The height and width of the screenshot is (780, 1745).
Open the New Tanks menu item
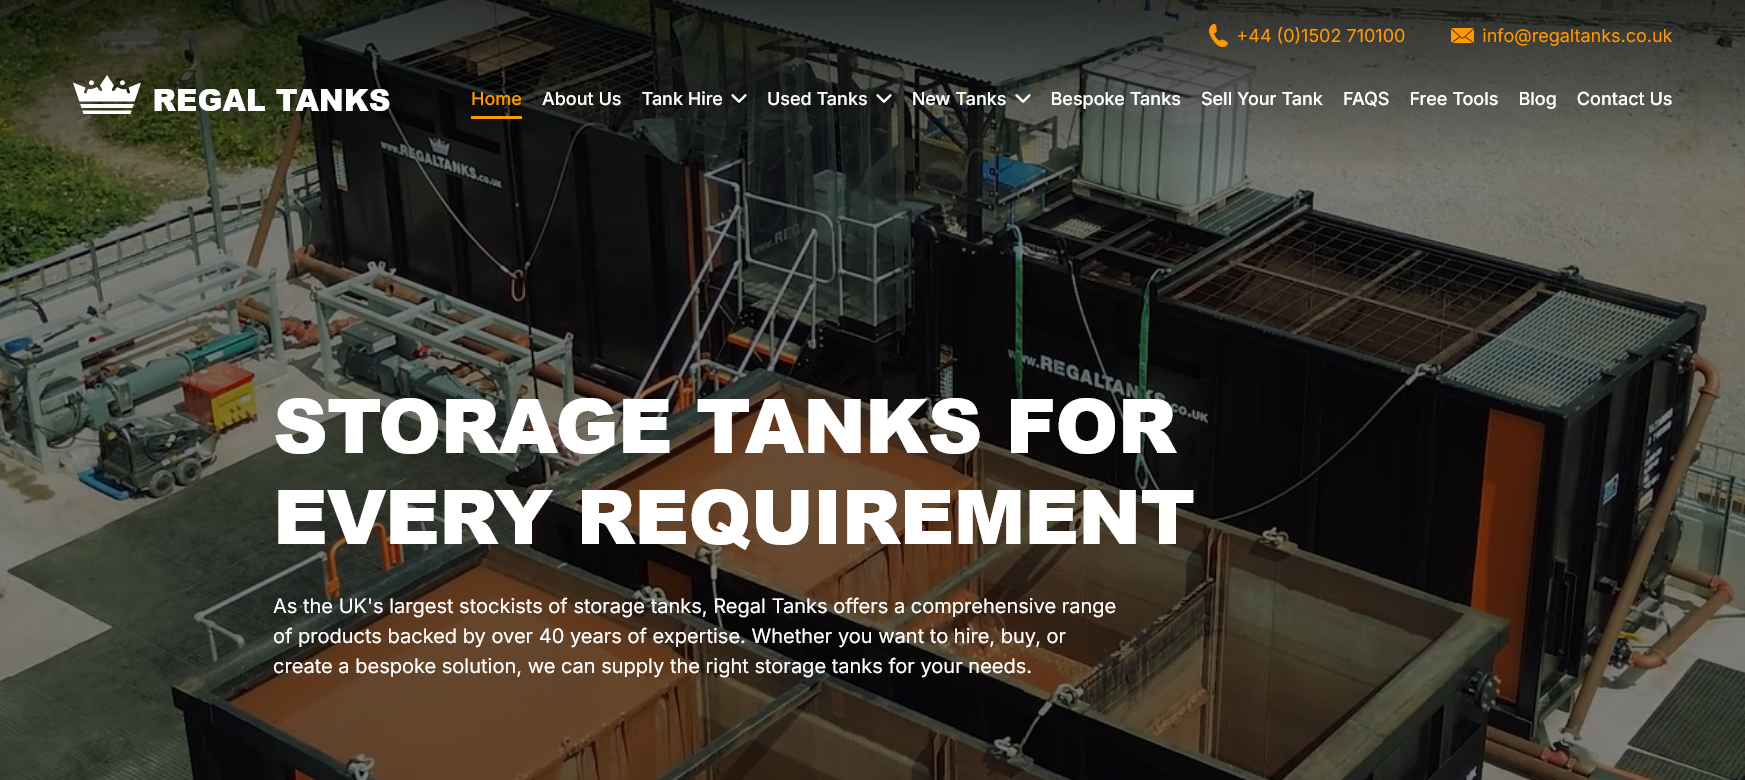(x=959, y=99)
